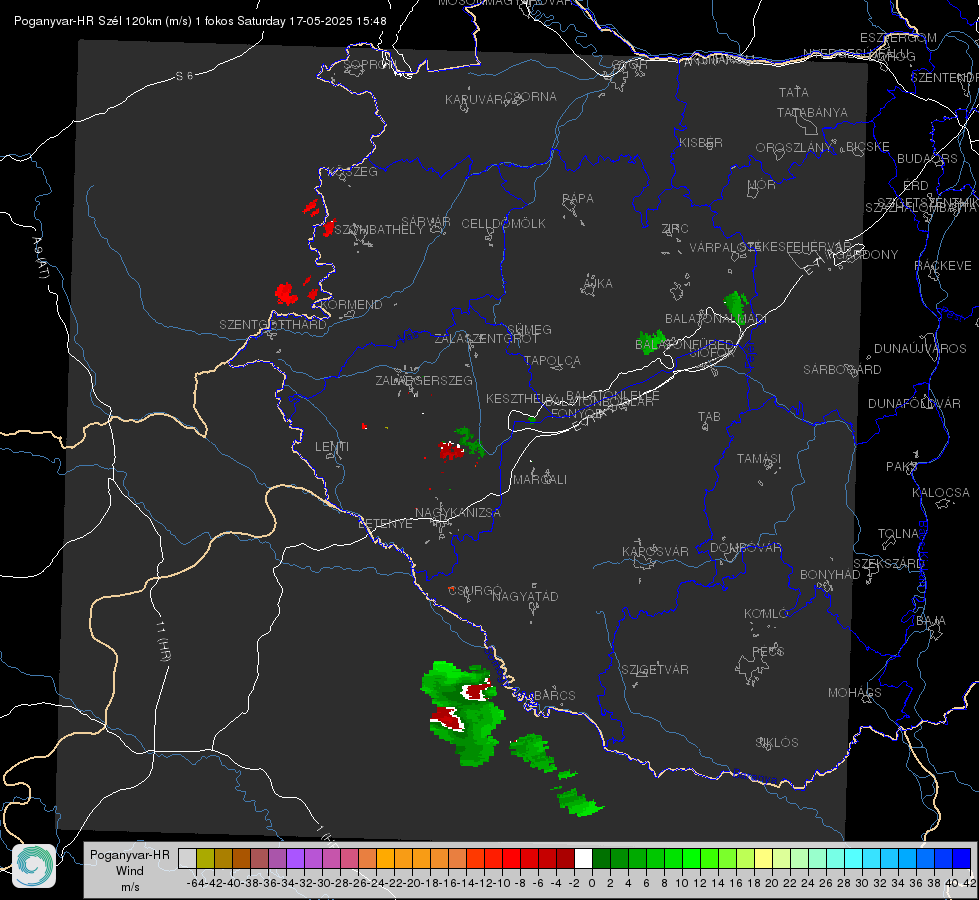Click the KAPUVÁR city label
Screen dimensions: 979x900
click(x=475, y=100)
